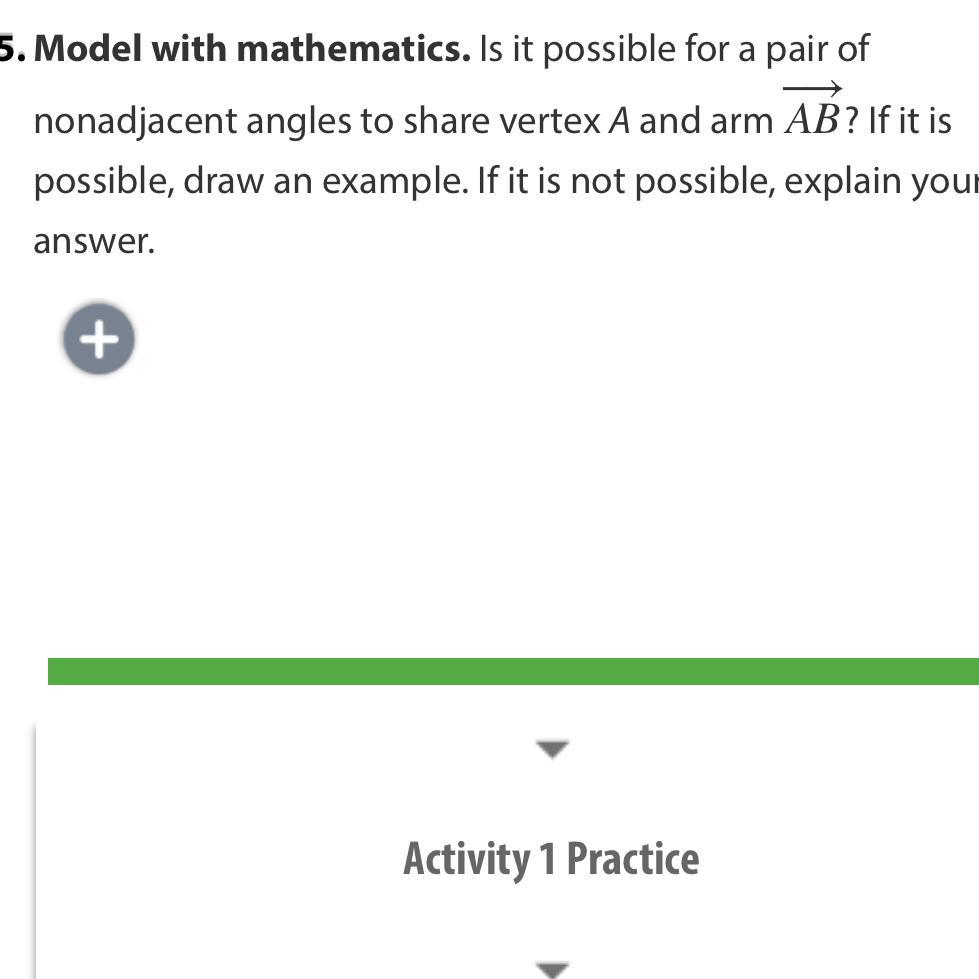Click the phrase 'pair of' in the first line
This screenshot has width=979, height=979.
coord(818,49)
